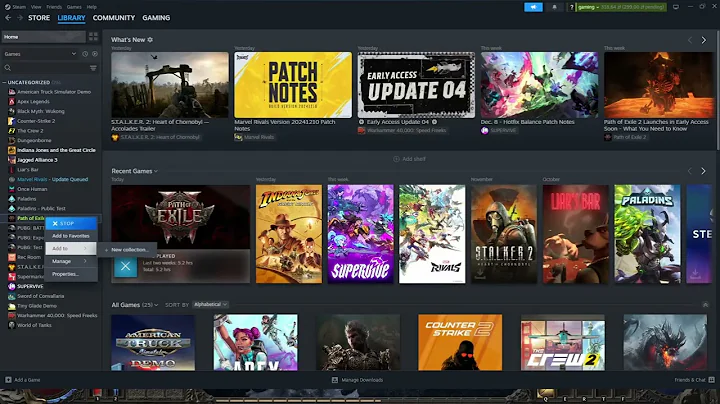Image resolution: width=720 pixels, height=404 pixels.
Task: Expand the Add to submenu
Action: pyautogui.click(x=71, y=248)
